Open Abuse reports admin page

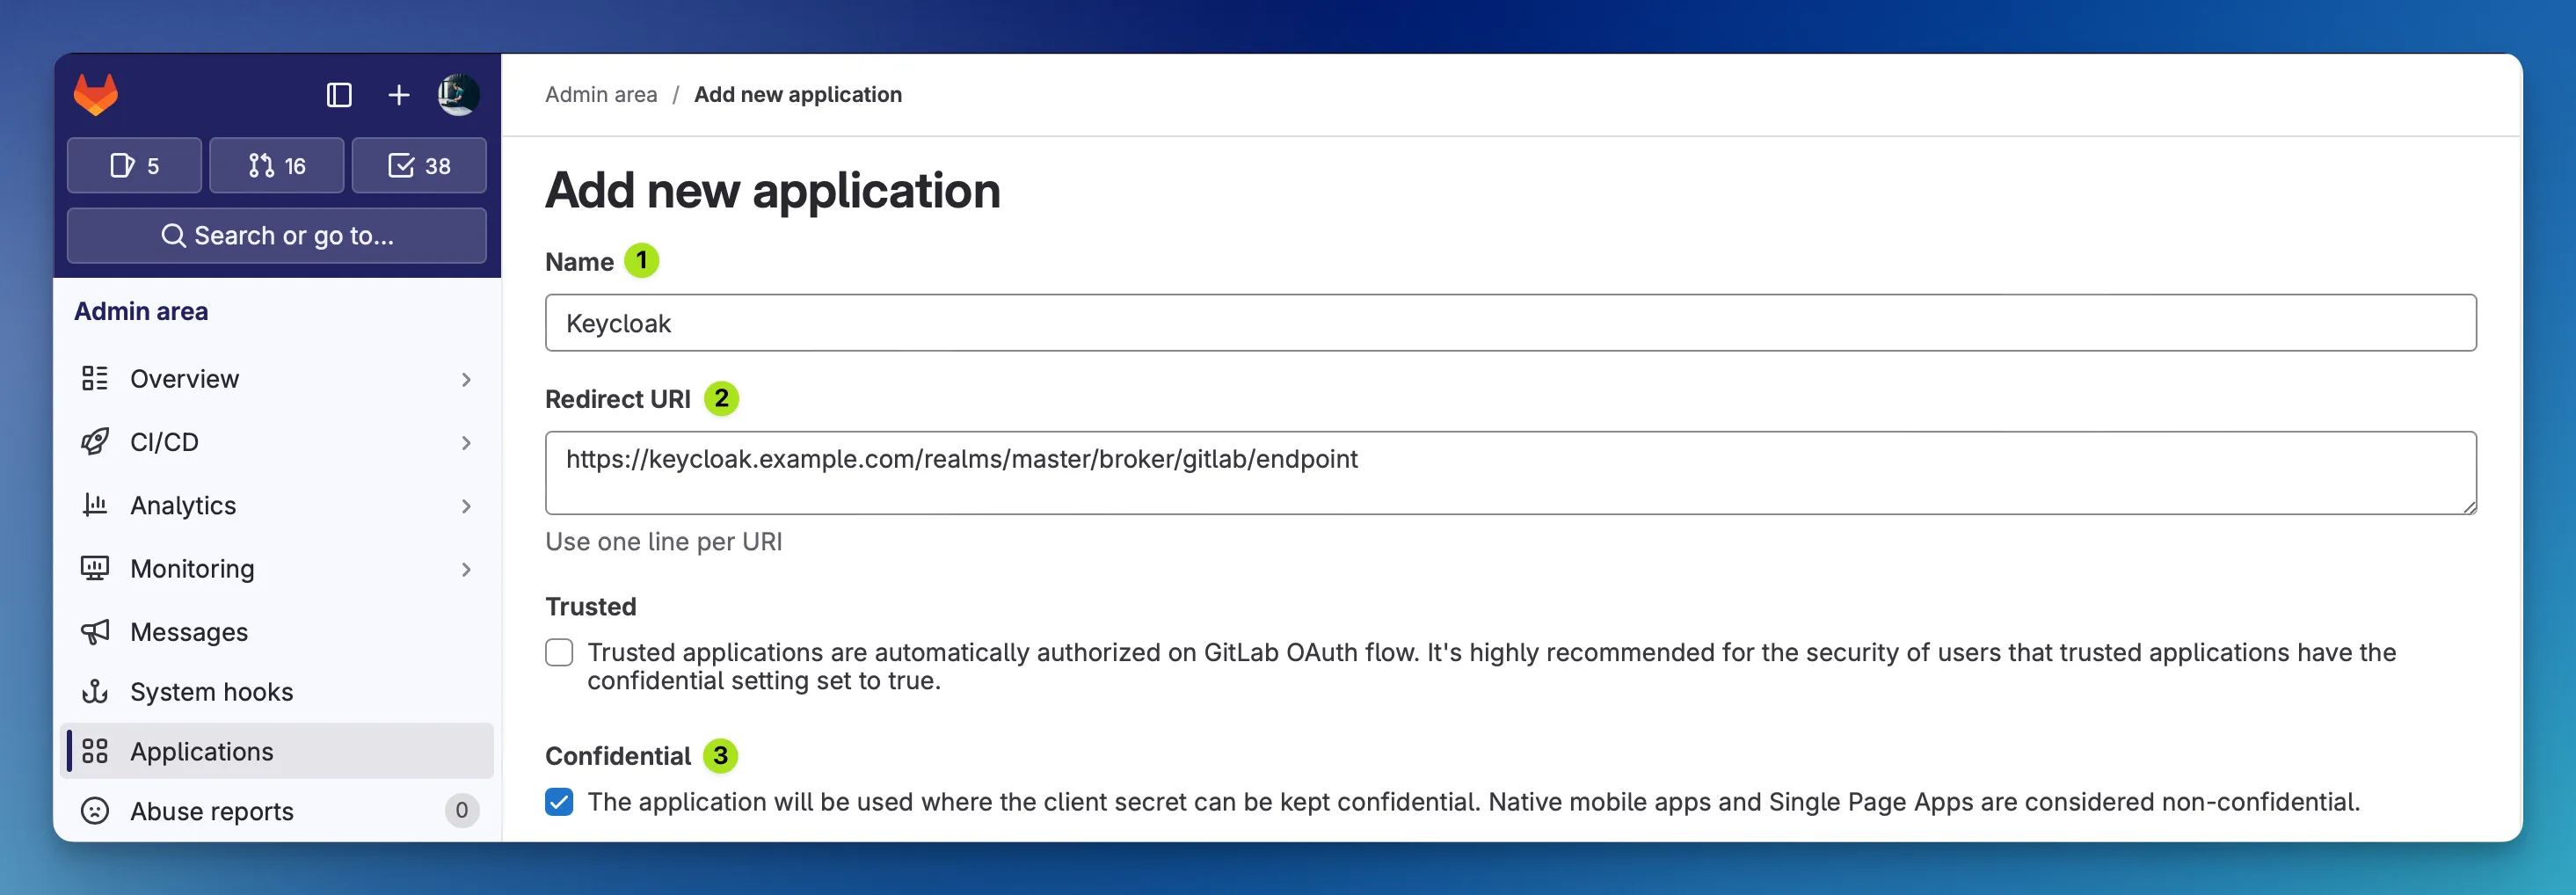coord(277,811)
